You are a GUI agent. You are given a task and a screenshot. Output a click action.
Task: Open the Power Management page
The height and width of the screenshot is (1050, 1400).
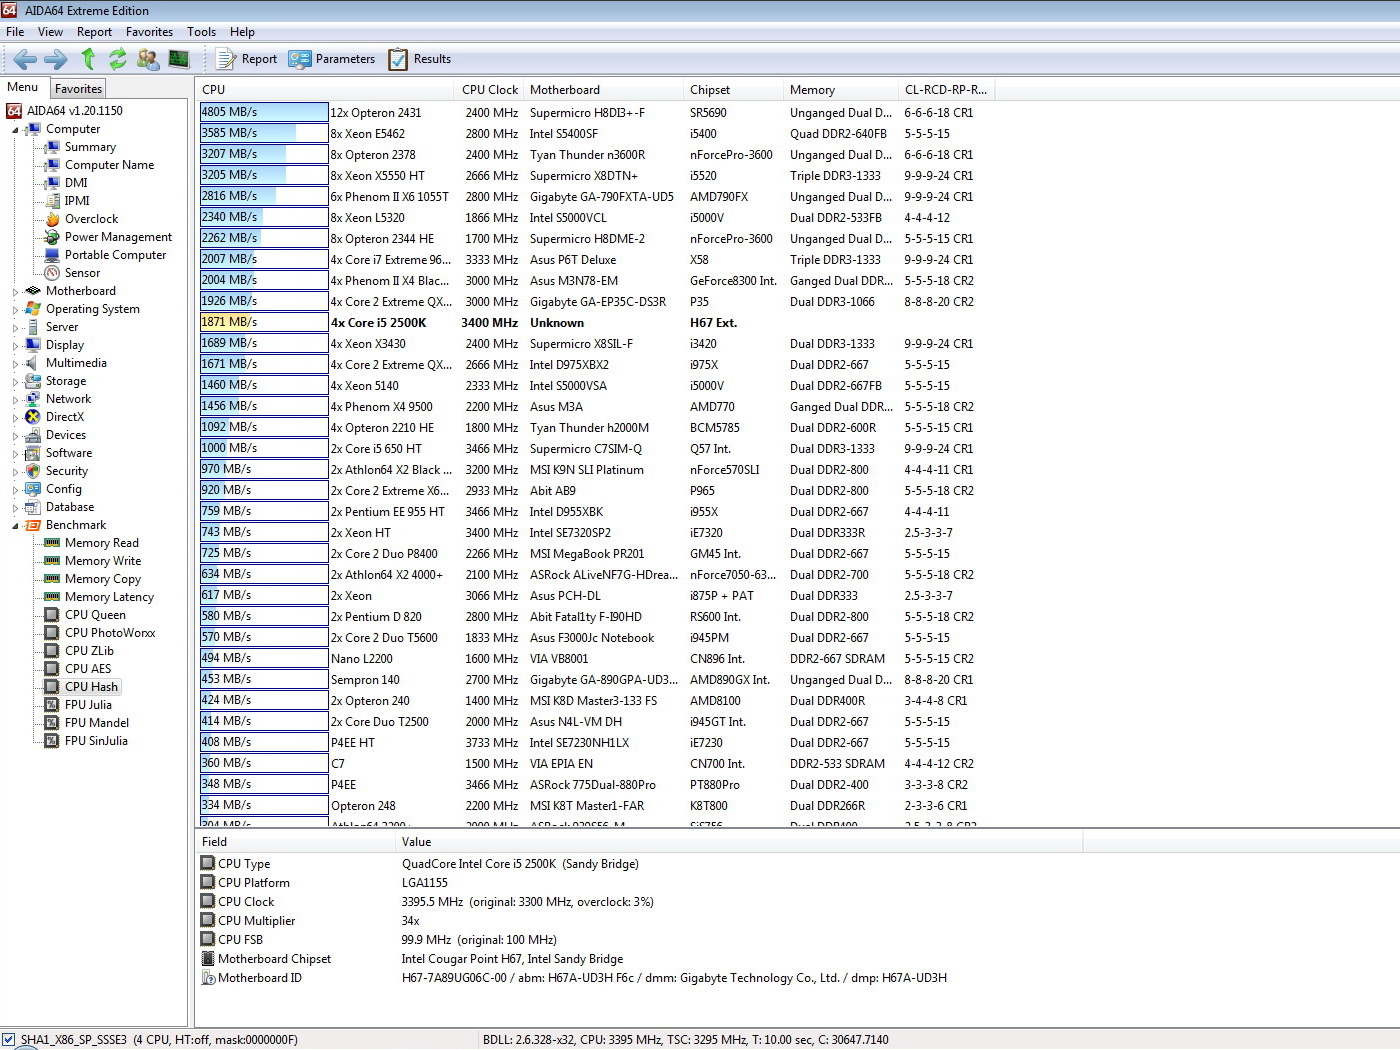tap(118, 237)
